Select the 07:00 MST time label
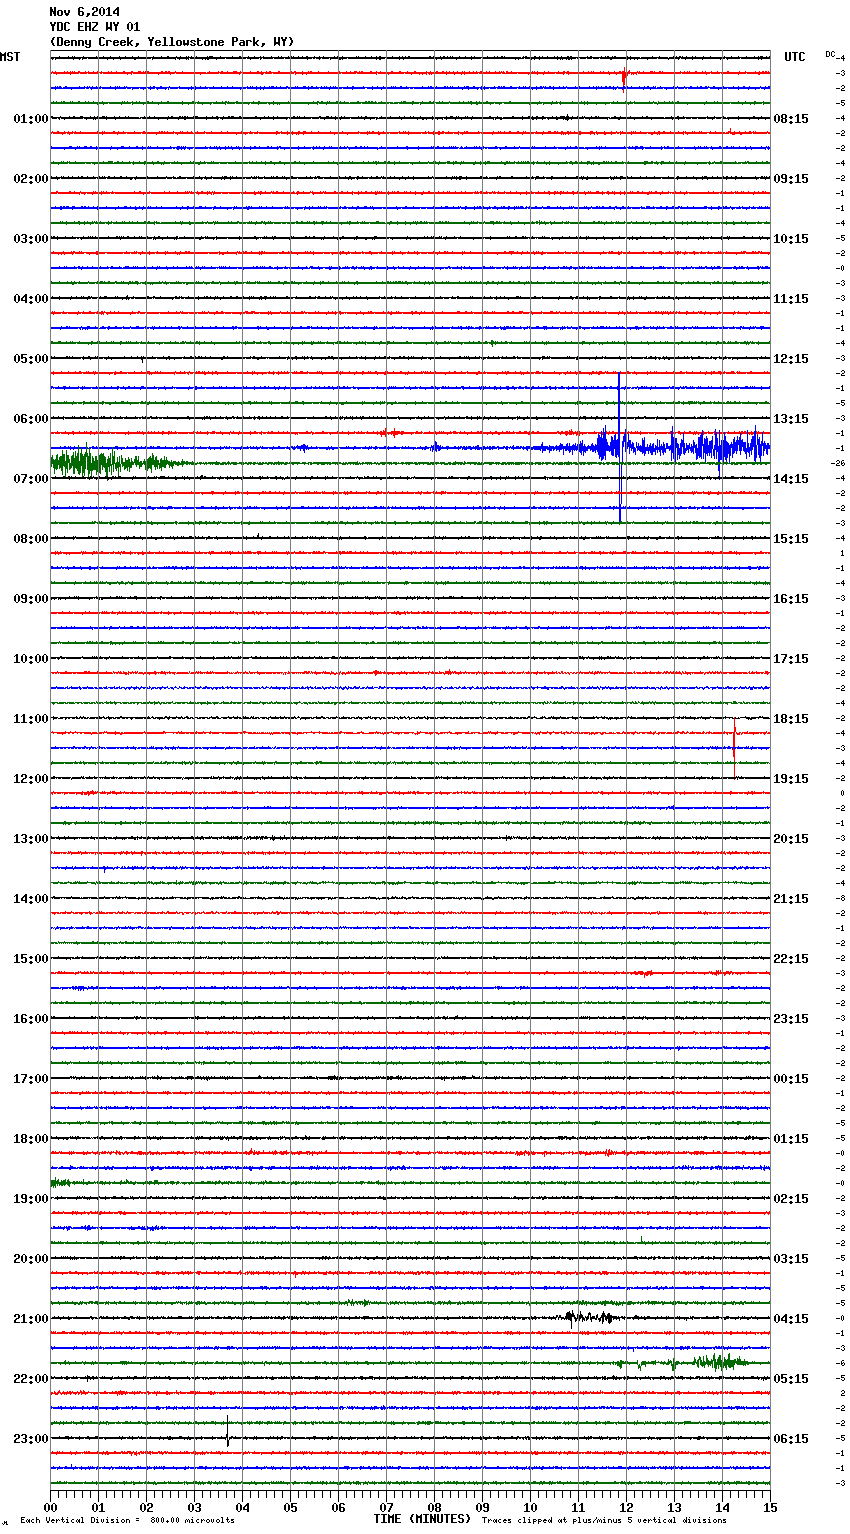 point(31,479)
